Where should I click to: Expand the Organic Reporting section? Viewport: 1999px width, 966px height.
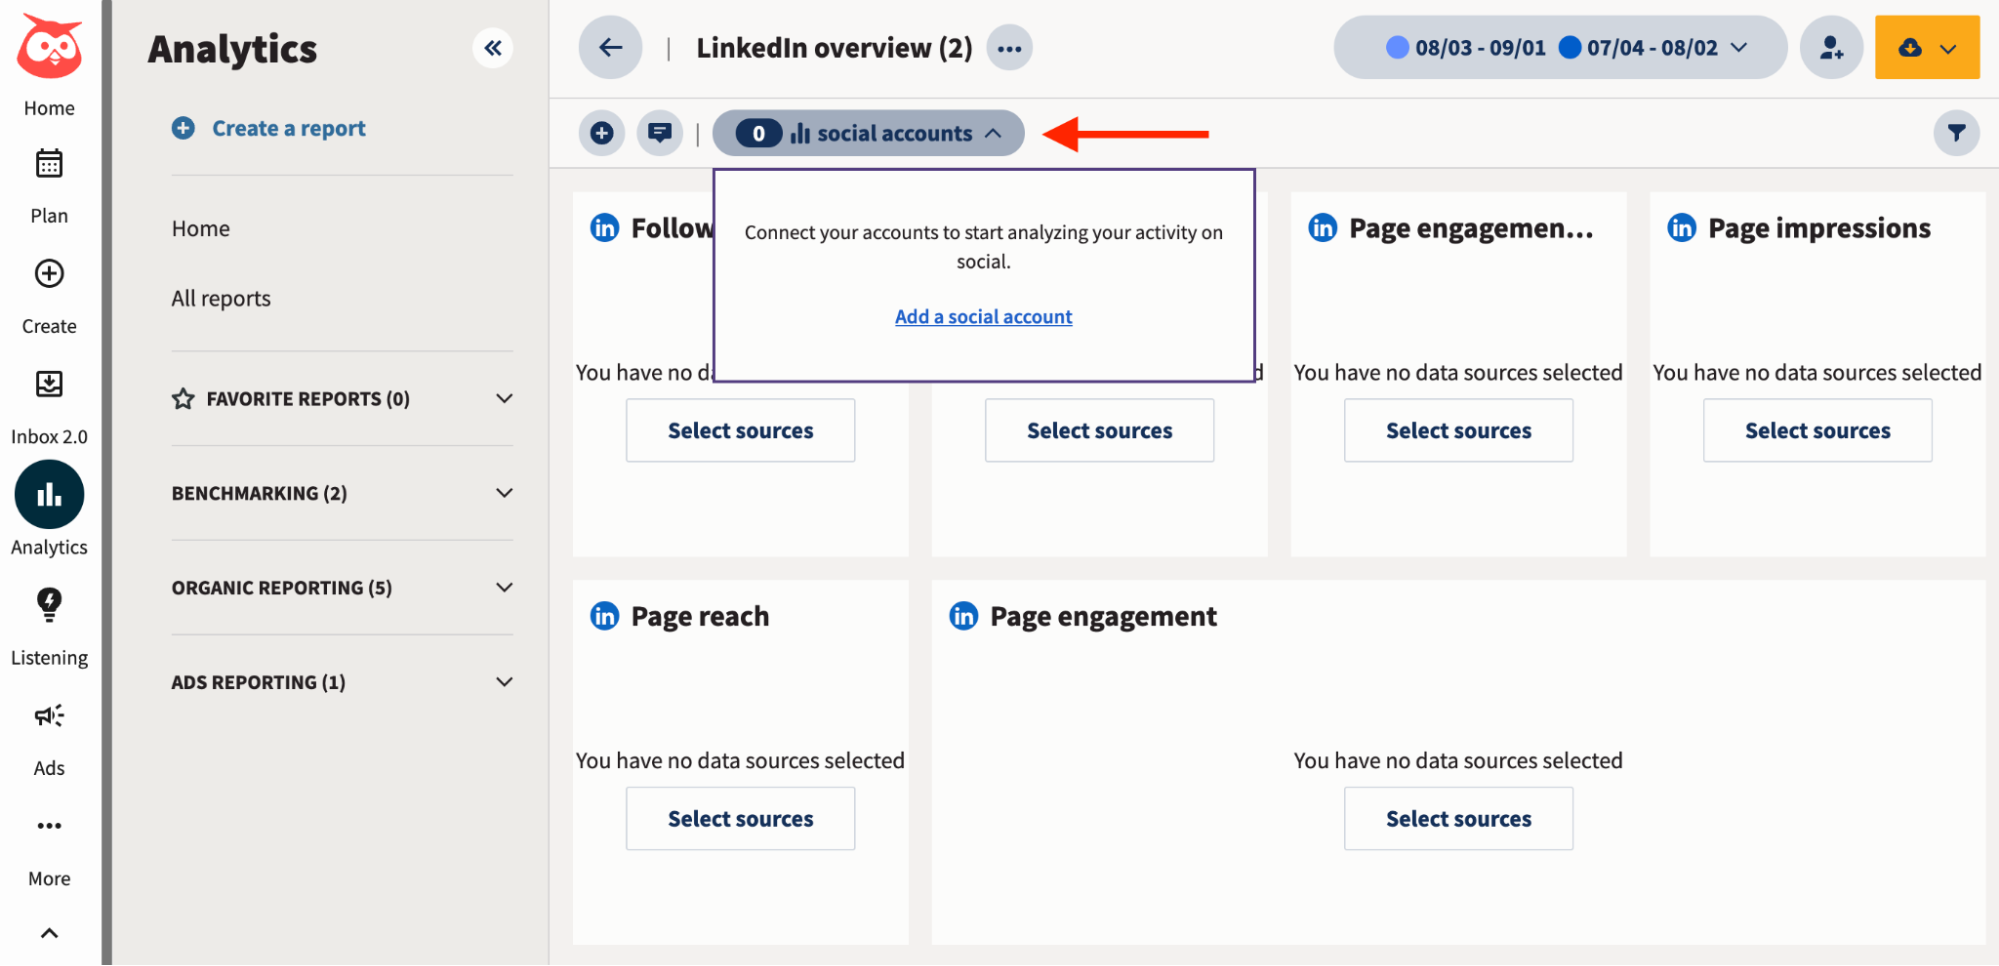pos(504,587)
